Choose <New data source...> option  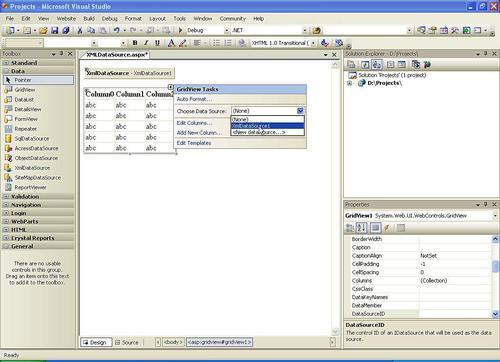point(267,132)
